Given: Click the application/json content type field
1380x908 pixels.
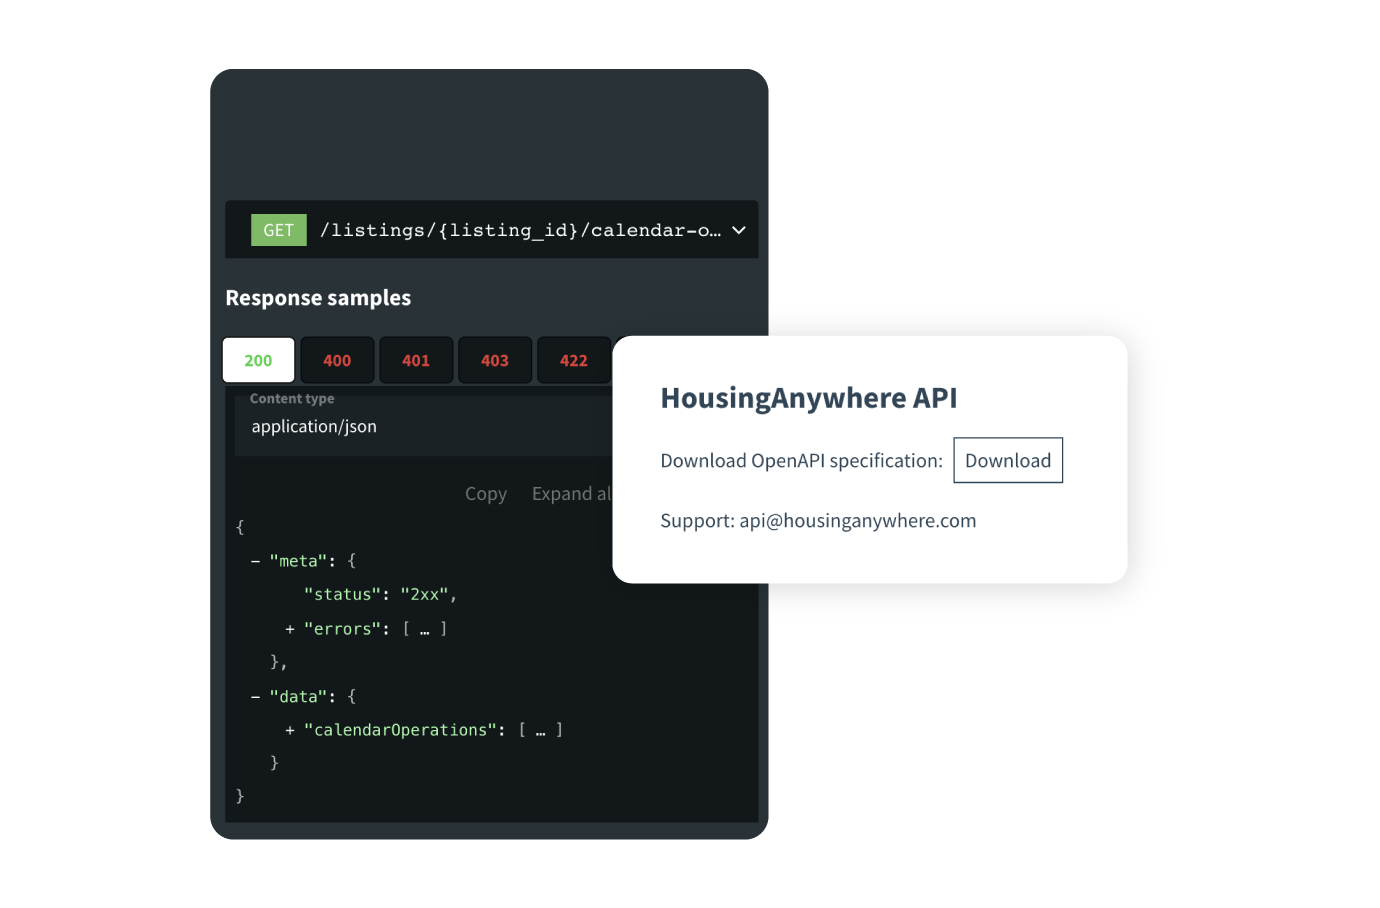Looking at the screenshot, I should [424, 426].
